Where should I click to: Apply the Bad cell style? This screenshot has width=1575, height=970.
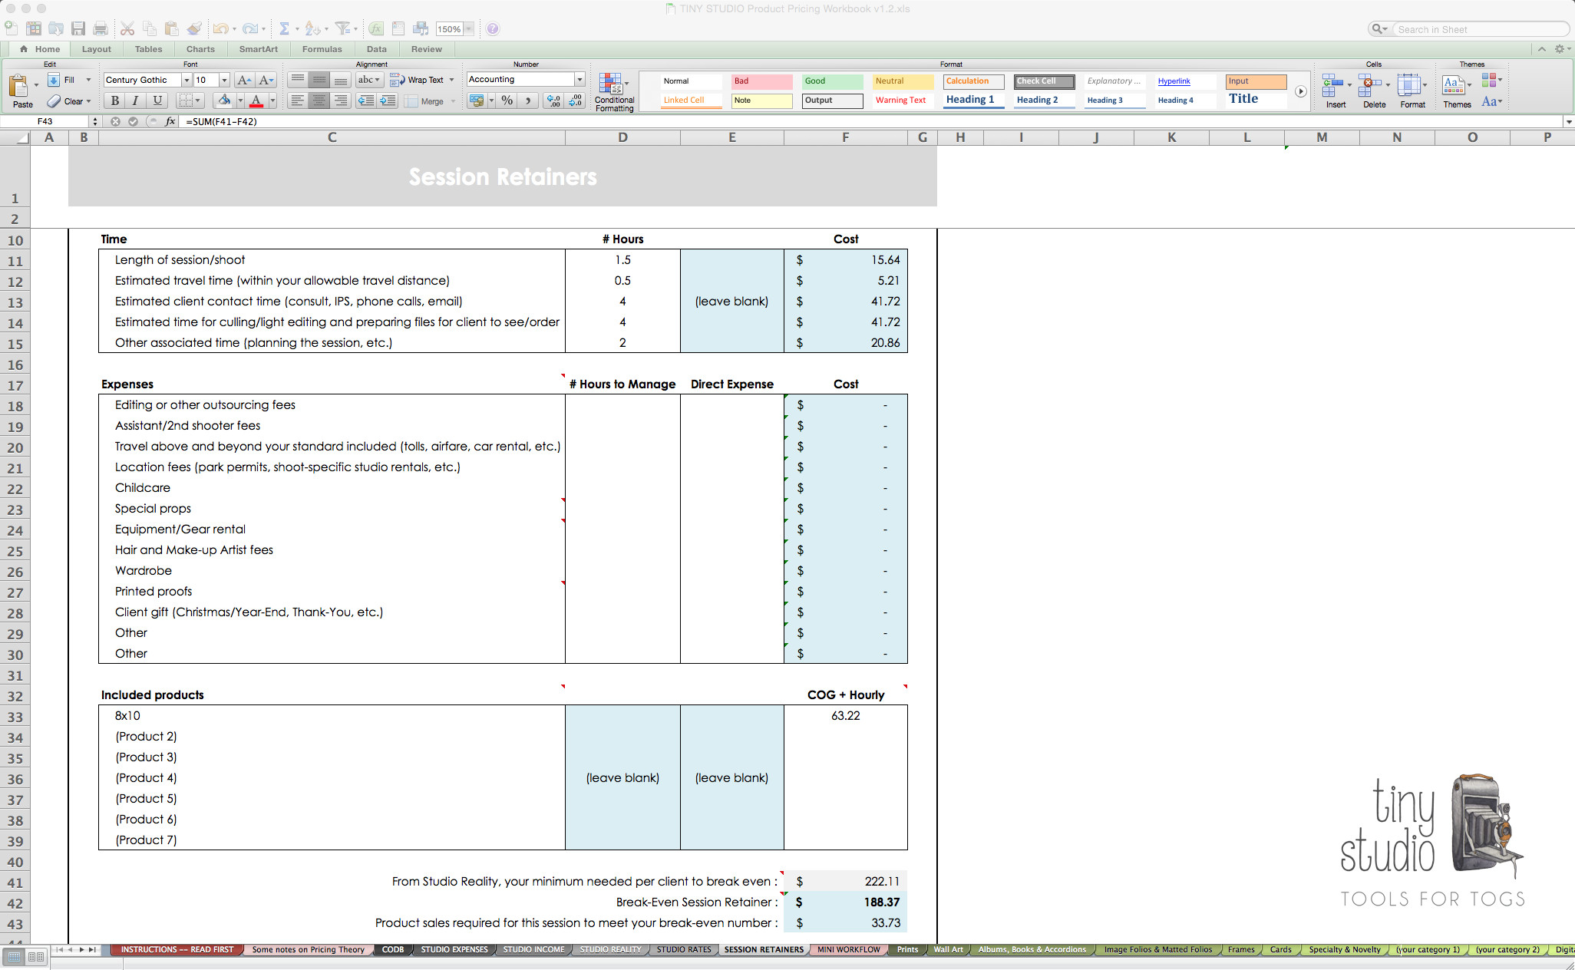(x=762, y=81)
